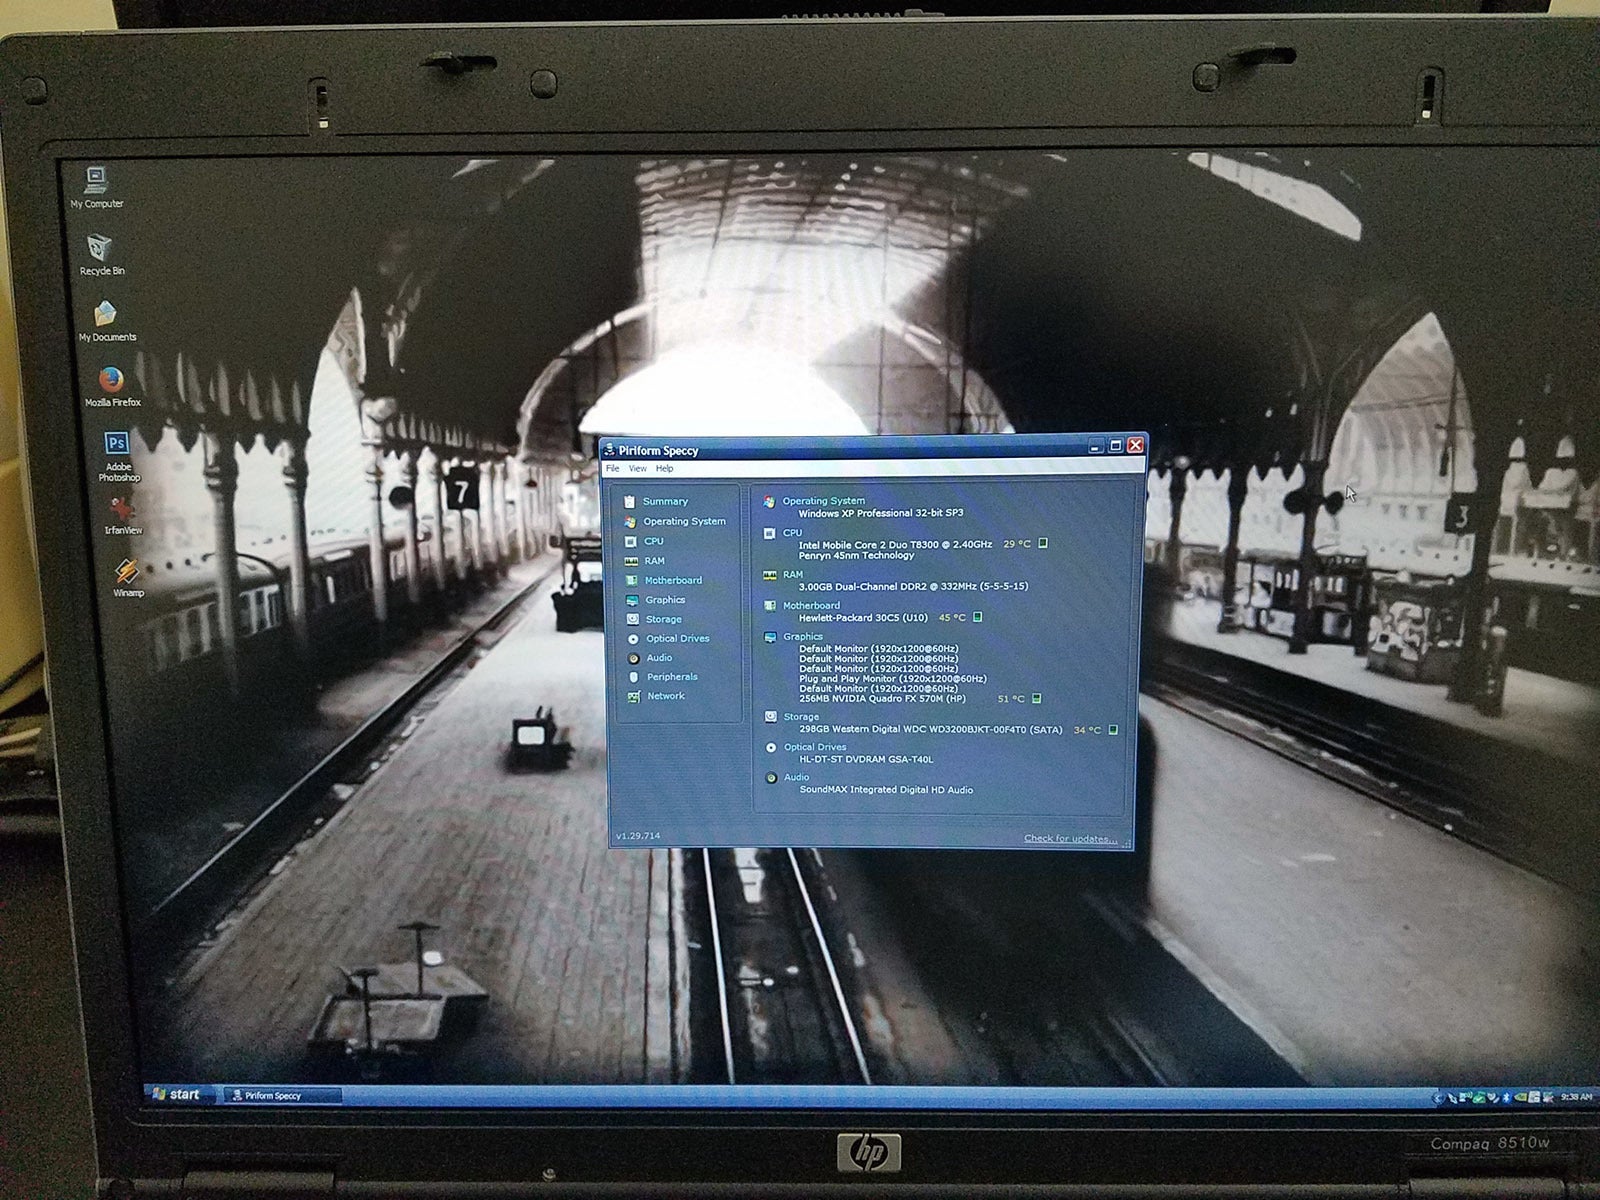Screen dimensions: 1600x1200
Task: Click the CPU temperature indicator icon
Action: tap(1043, 543)
